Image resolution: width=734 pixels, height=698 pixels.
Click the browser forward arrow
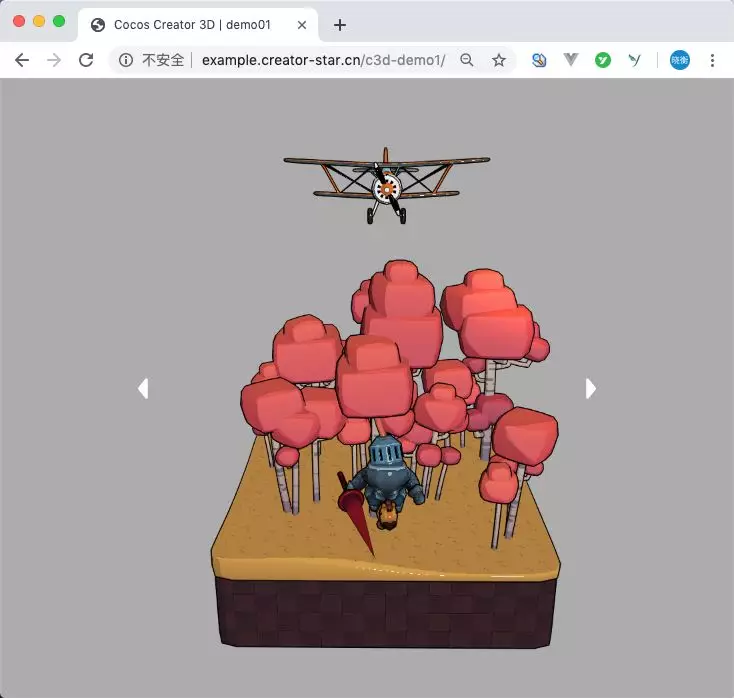coord(54,60)
